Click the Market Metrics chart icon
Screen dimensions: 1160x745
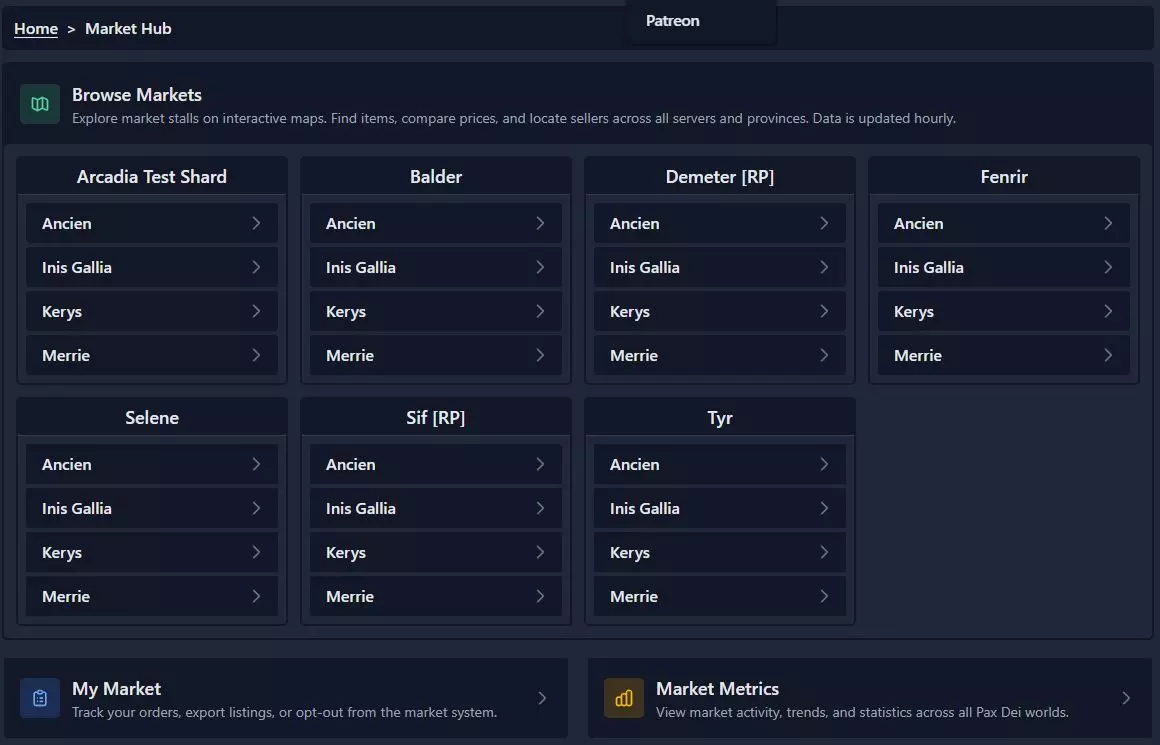tap(624, 698)
